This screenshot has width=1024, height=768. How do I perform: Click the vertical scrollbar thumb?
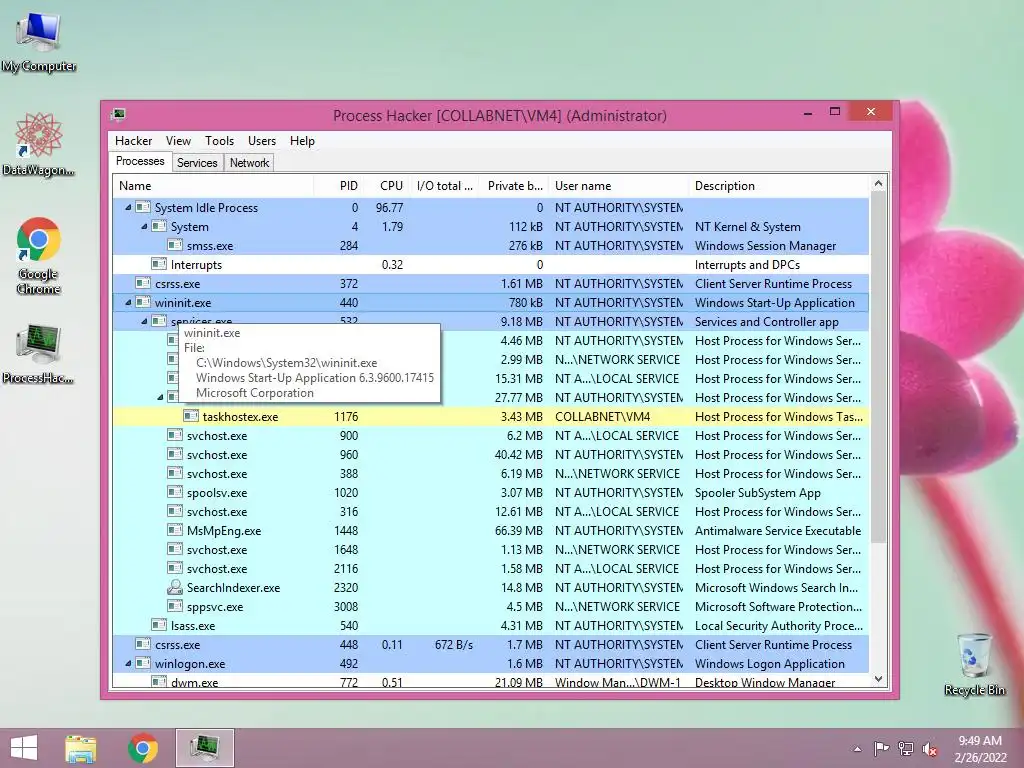[x=878, y=367]
